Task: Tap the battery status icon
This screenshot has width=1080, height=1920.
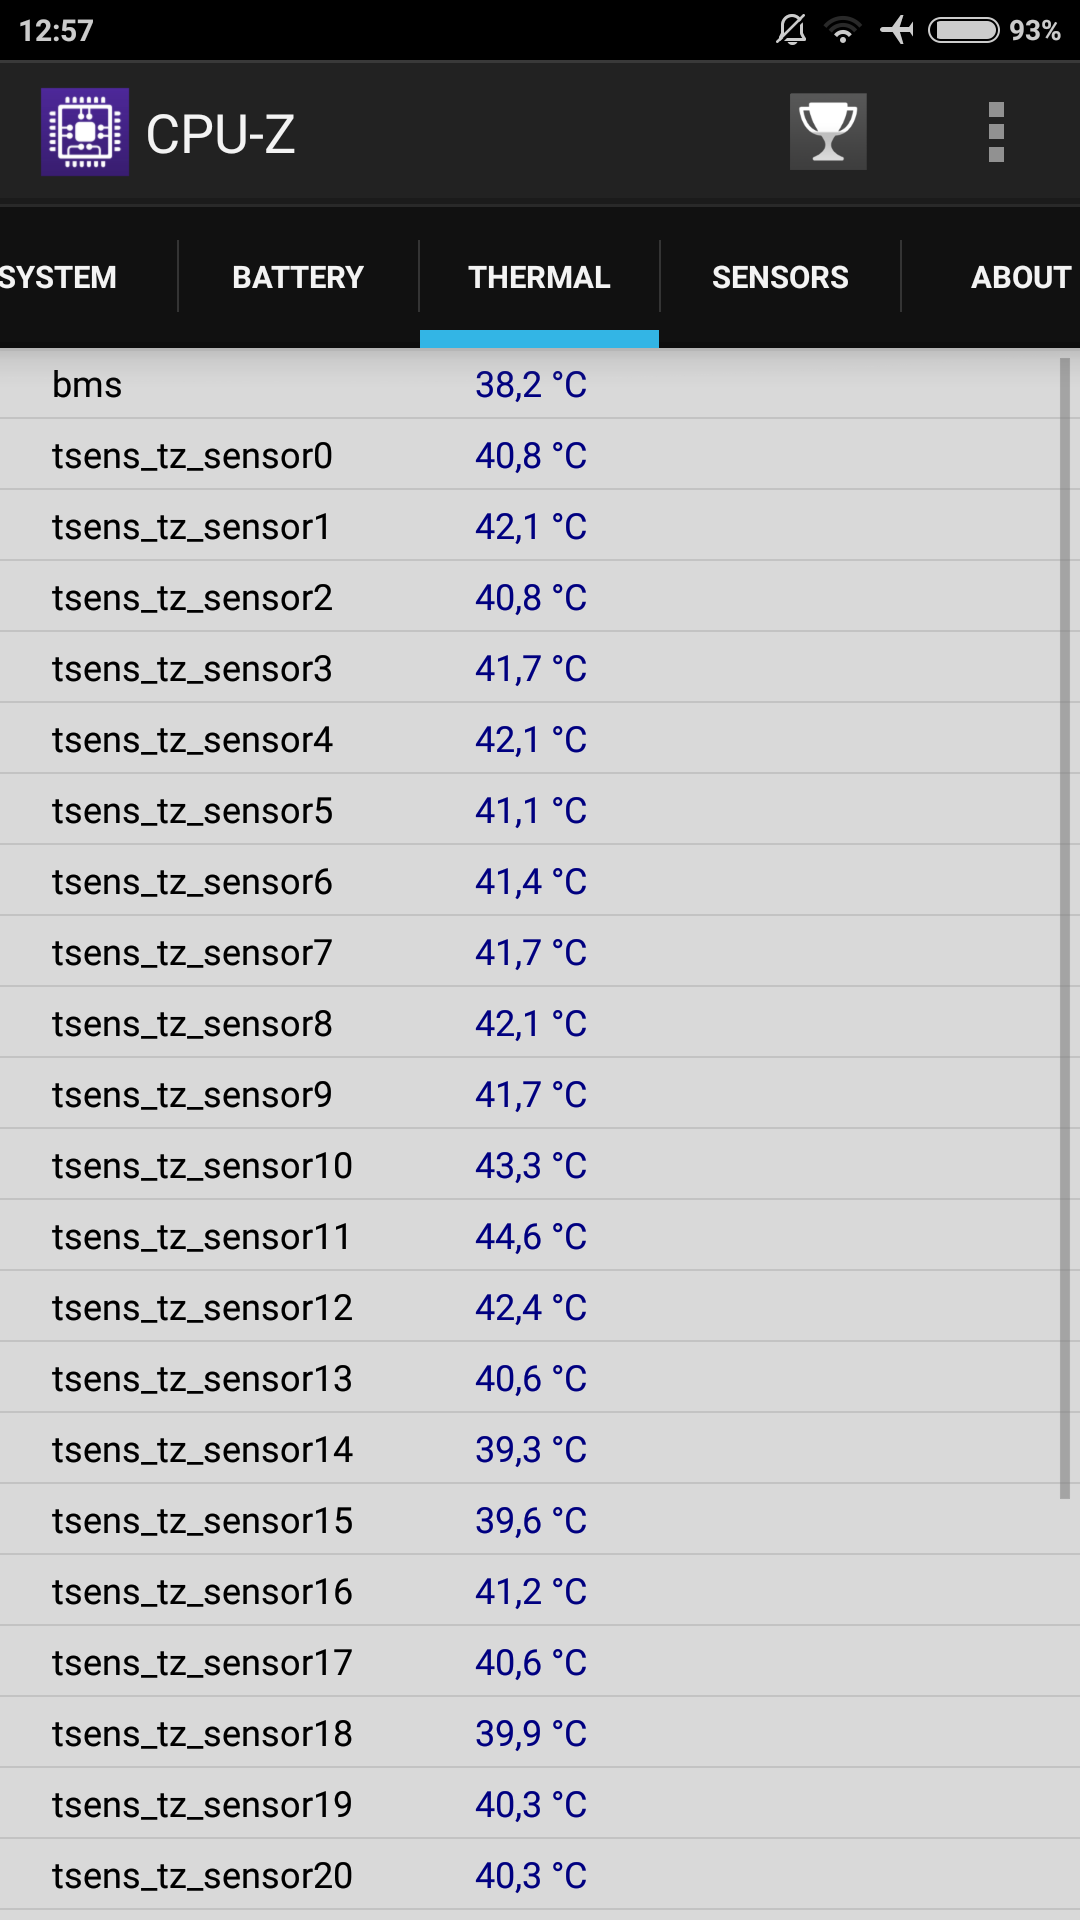Action: click(x=963, y=30)
